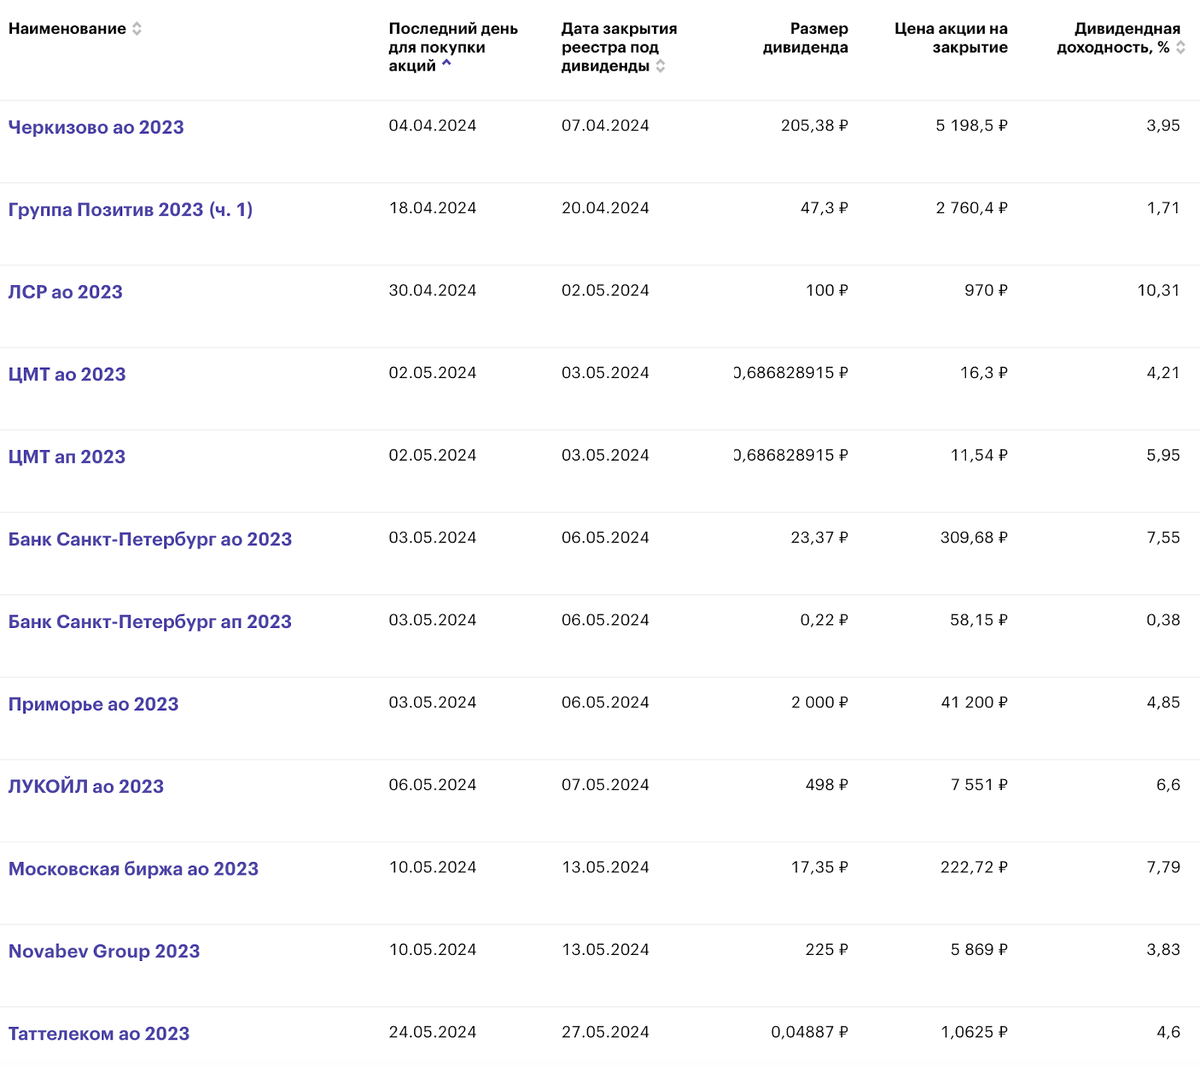Select ЦМТ ао yield 4,21
This screenshot has height=1066, width=1200.
coord(1163,373)
